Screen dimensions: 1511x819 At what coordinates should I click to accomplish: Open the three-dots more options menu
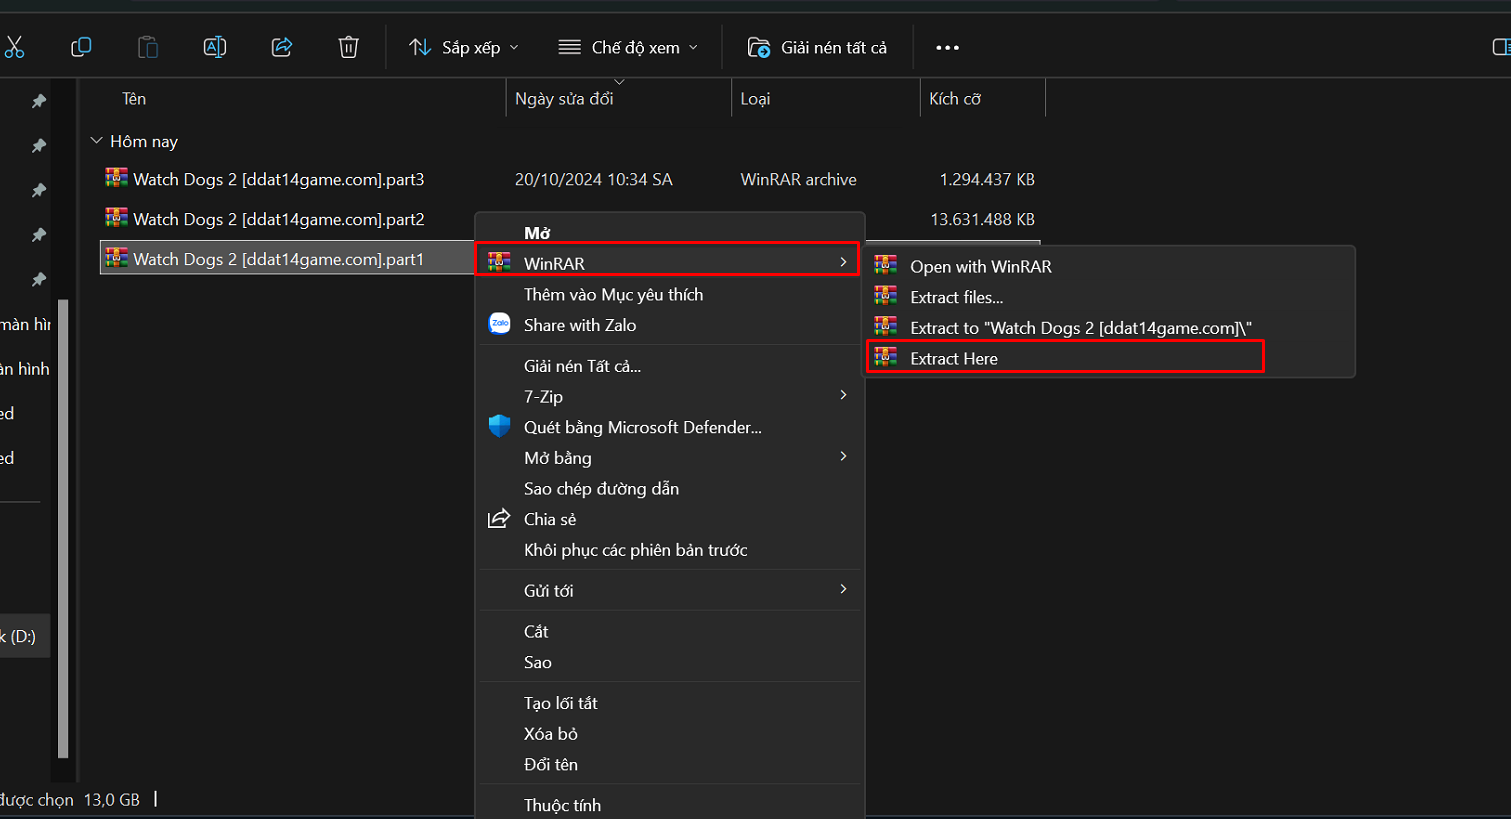point(947,47)
